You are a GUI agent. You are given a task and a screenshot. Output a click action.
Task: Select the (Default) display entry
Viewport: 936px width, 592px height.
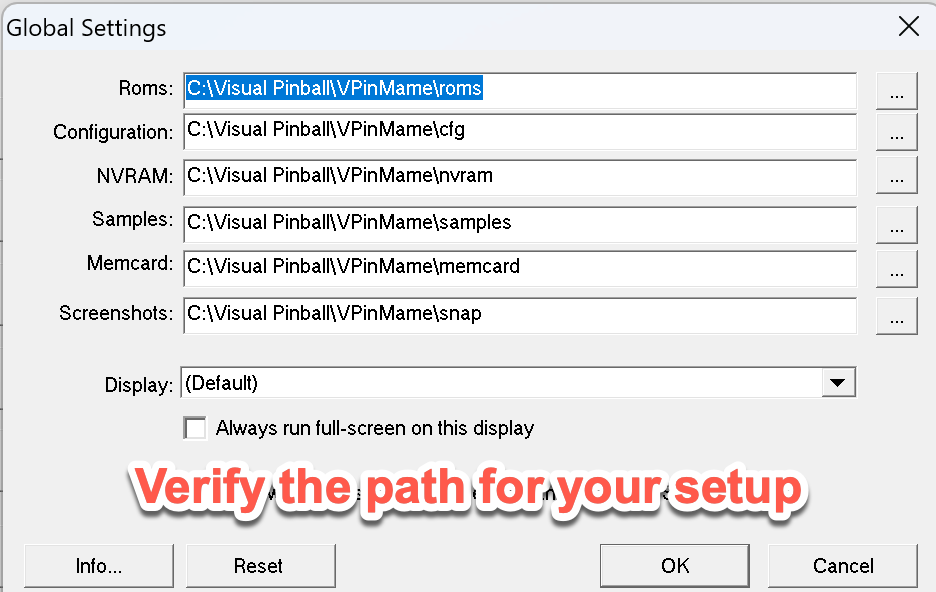(400, 382)
